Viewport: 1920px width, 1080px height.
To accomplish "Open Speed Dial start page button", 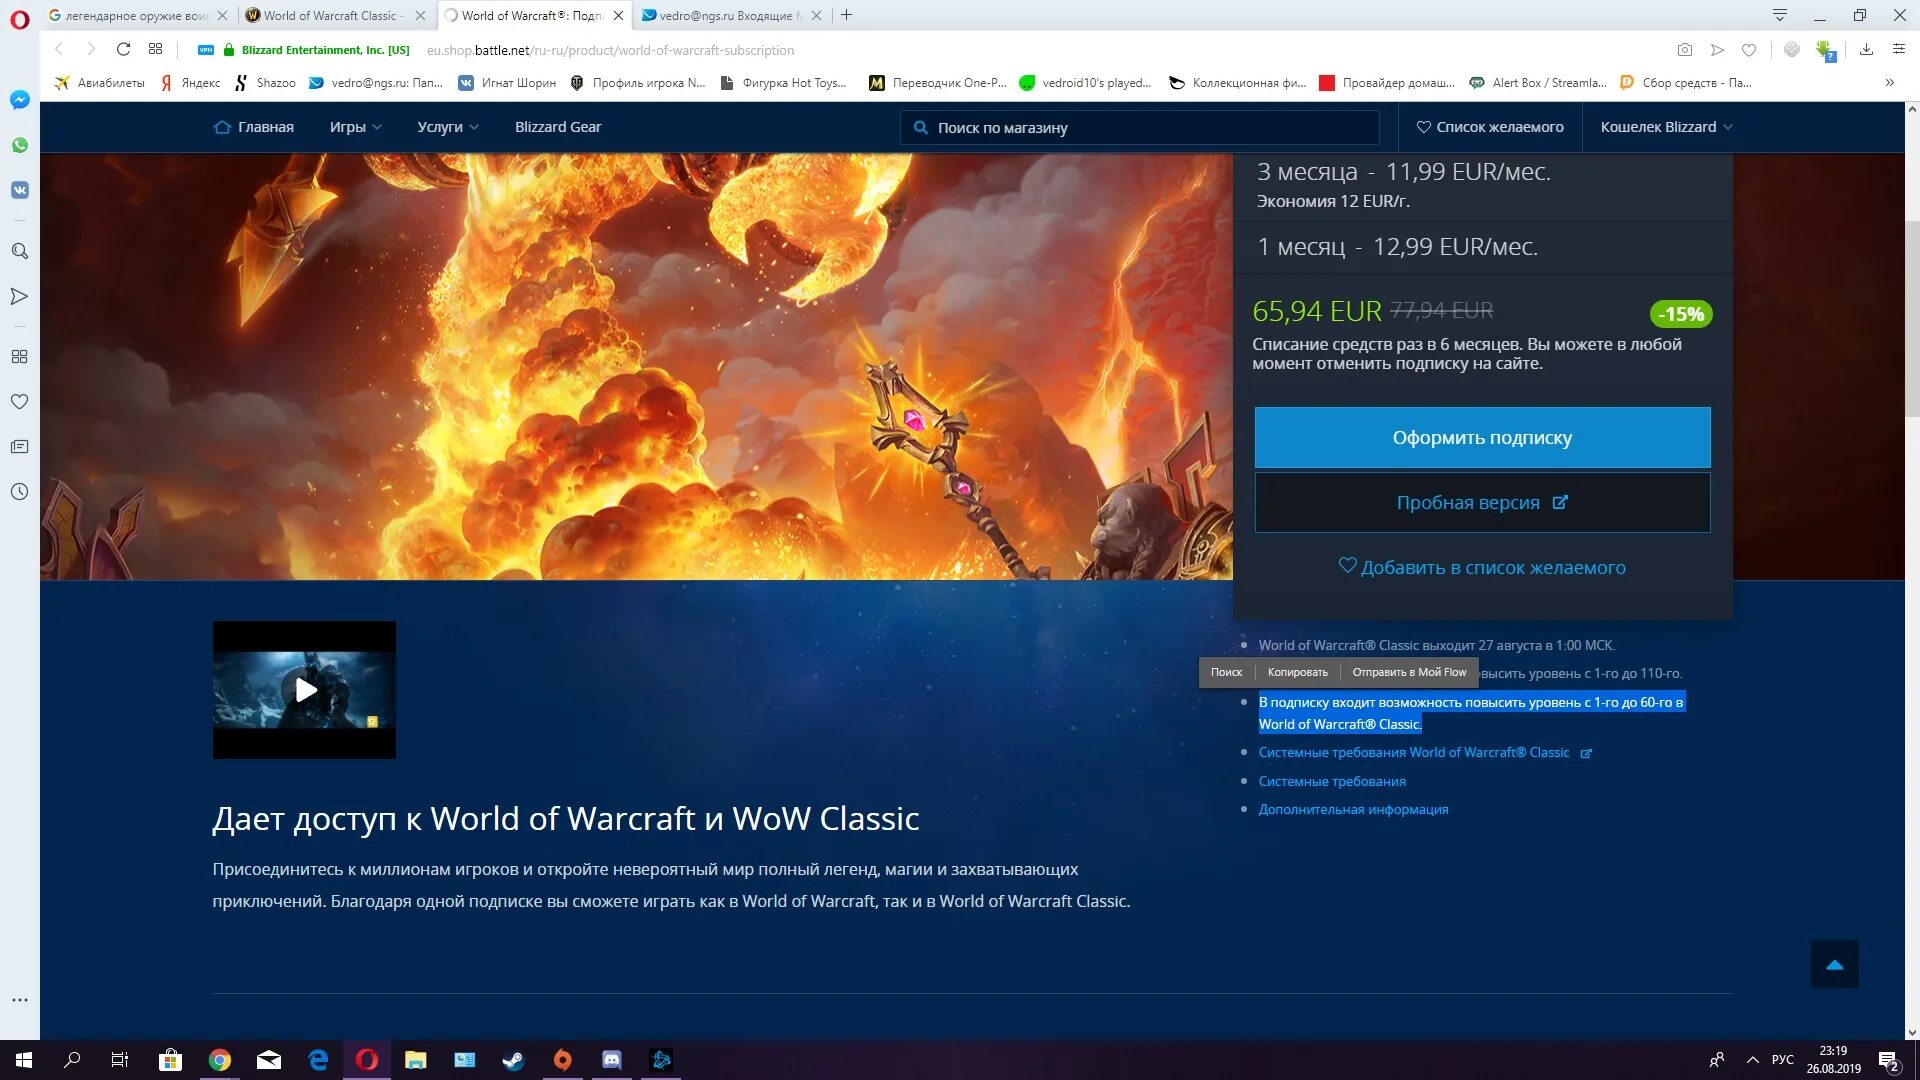I will [155, 49].
